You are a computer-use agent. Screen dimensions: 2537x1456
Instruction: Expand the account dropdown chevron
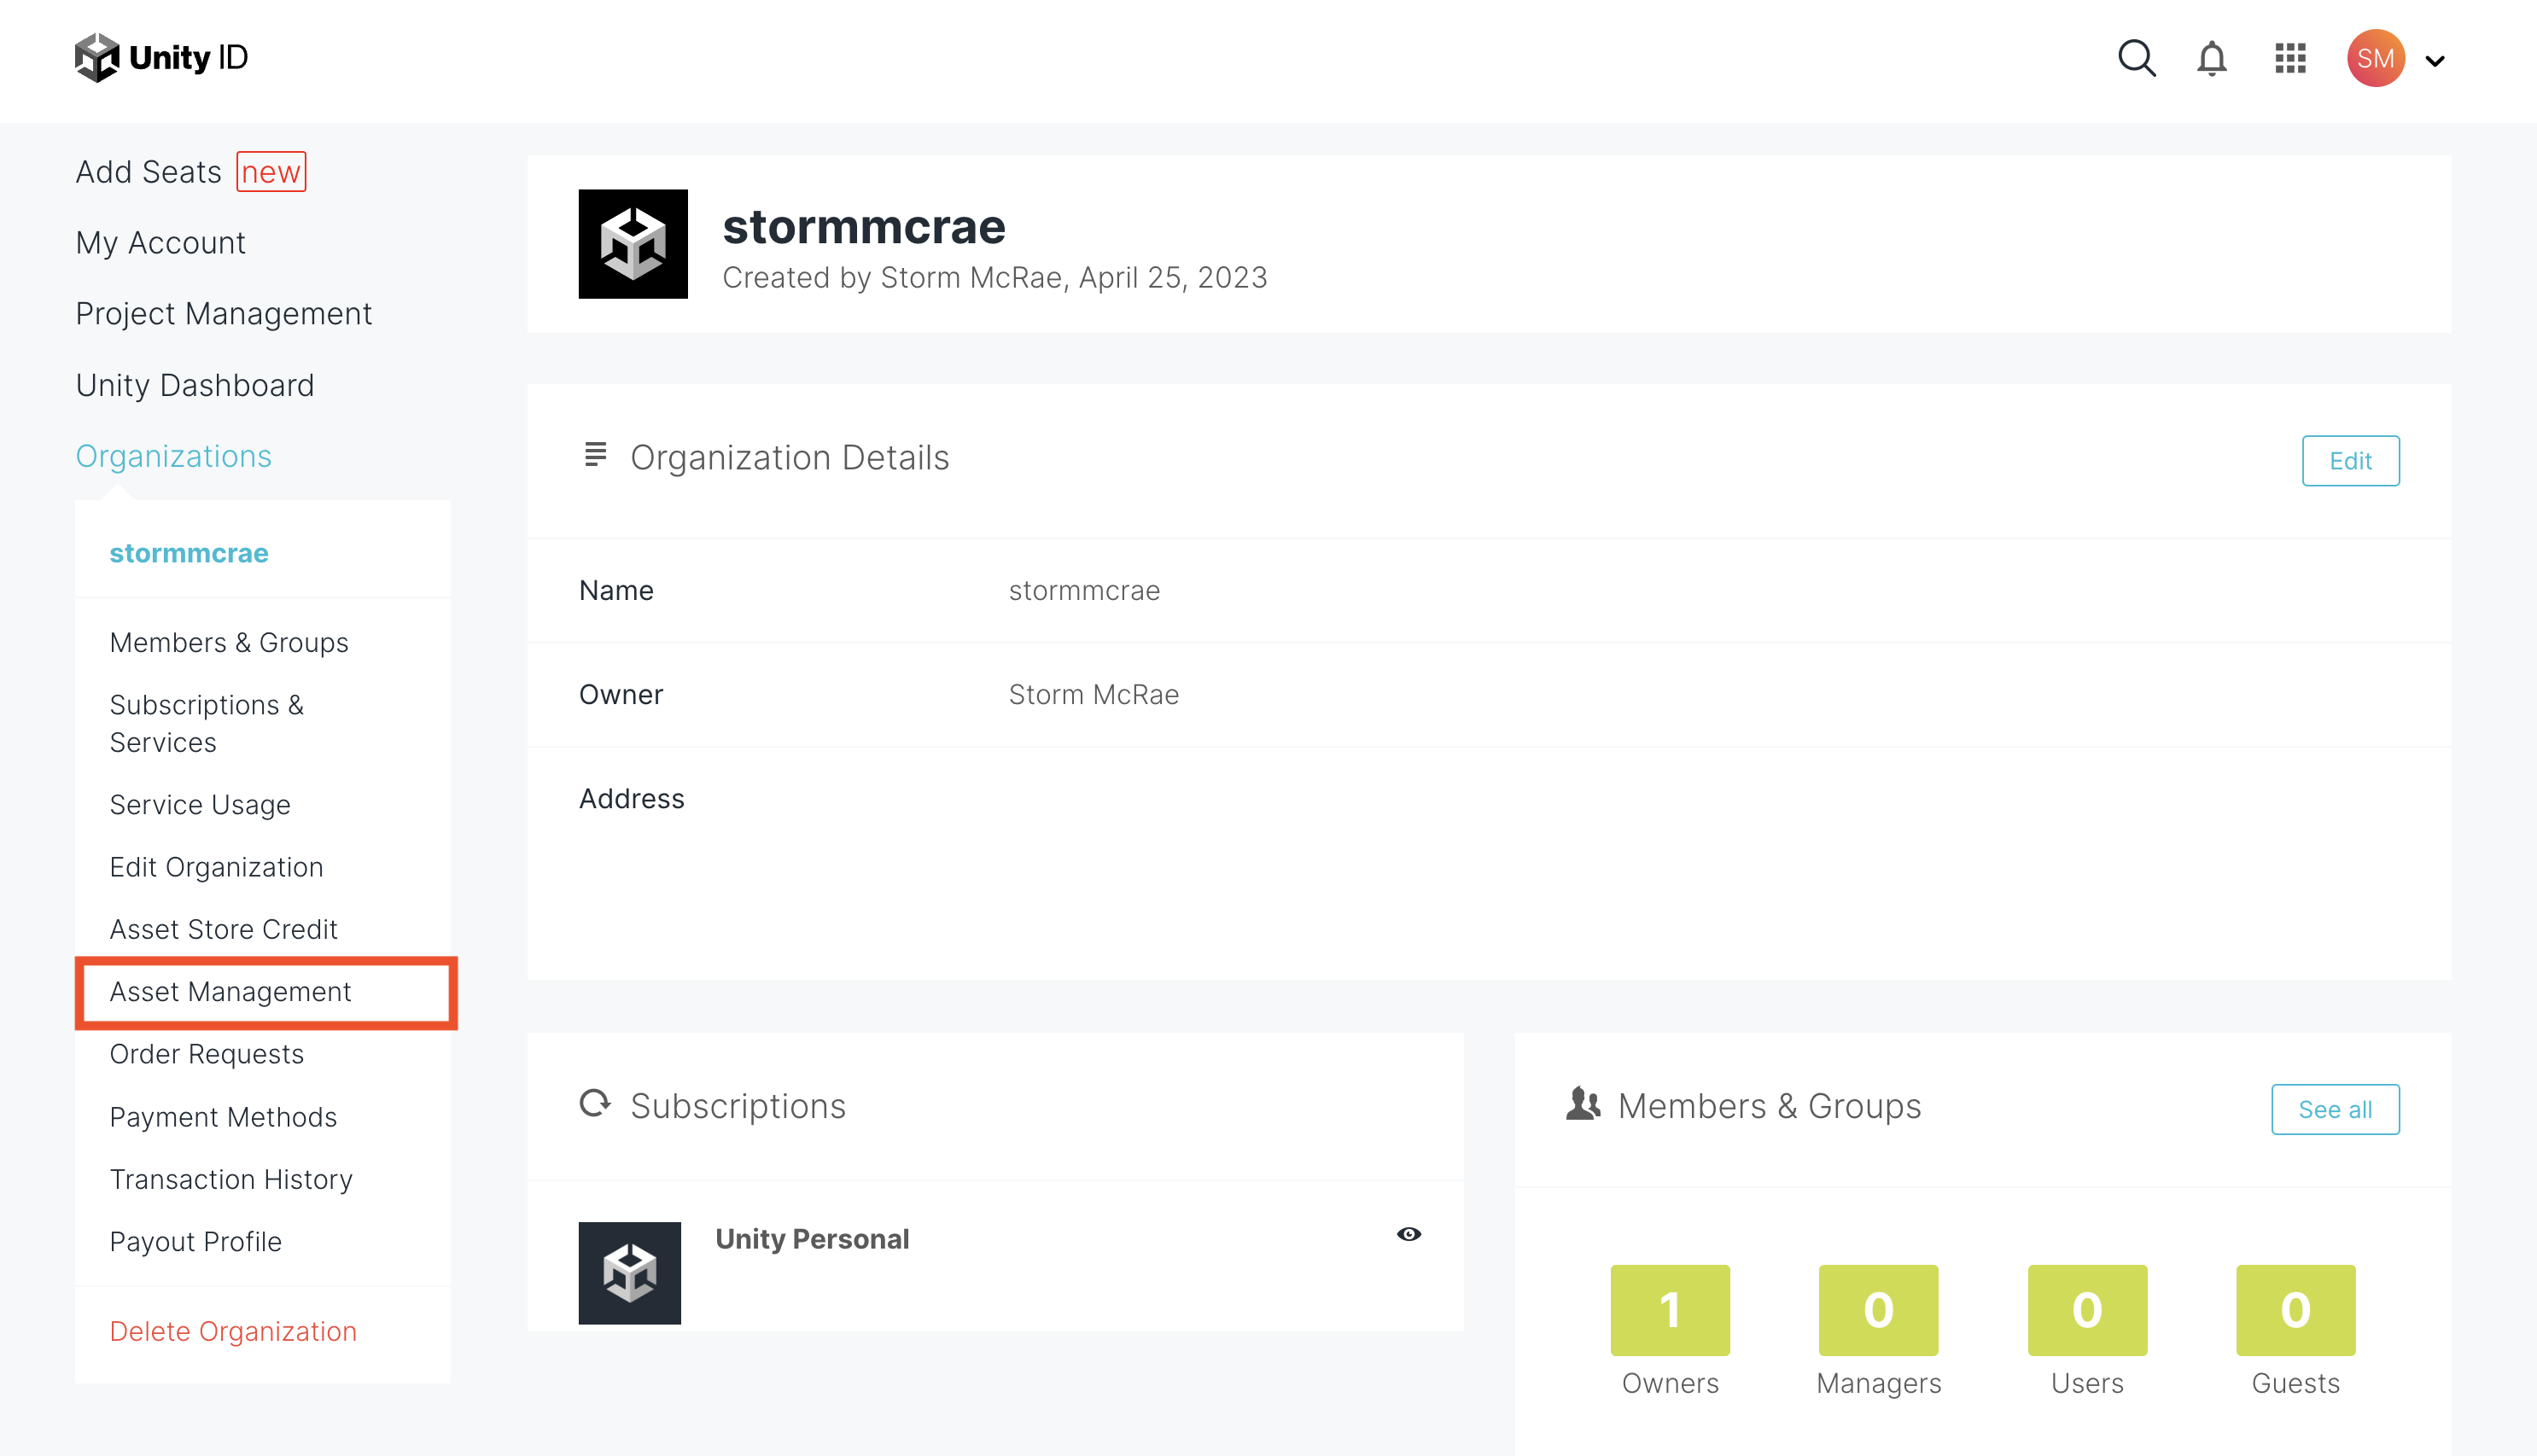coord(2435,61)
